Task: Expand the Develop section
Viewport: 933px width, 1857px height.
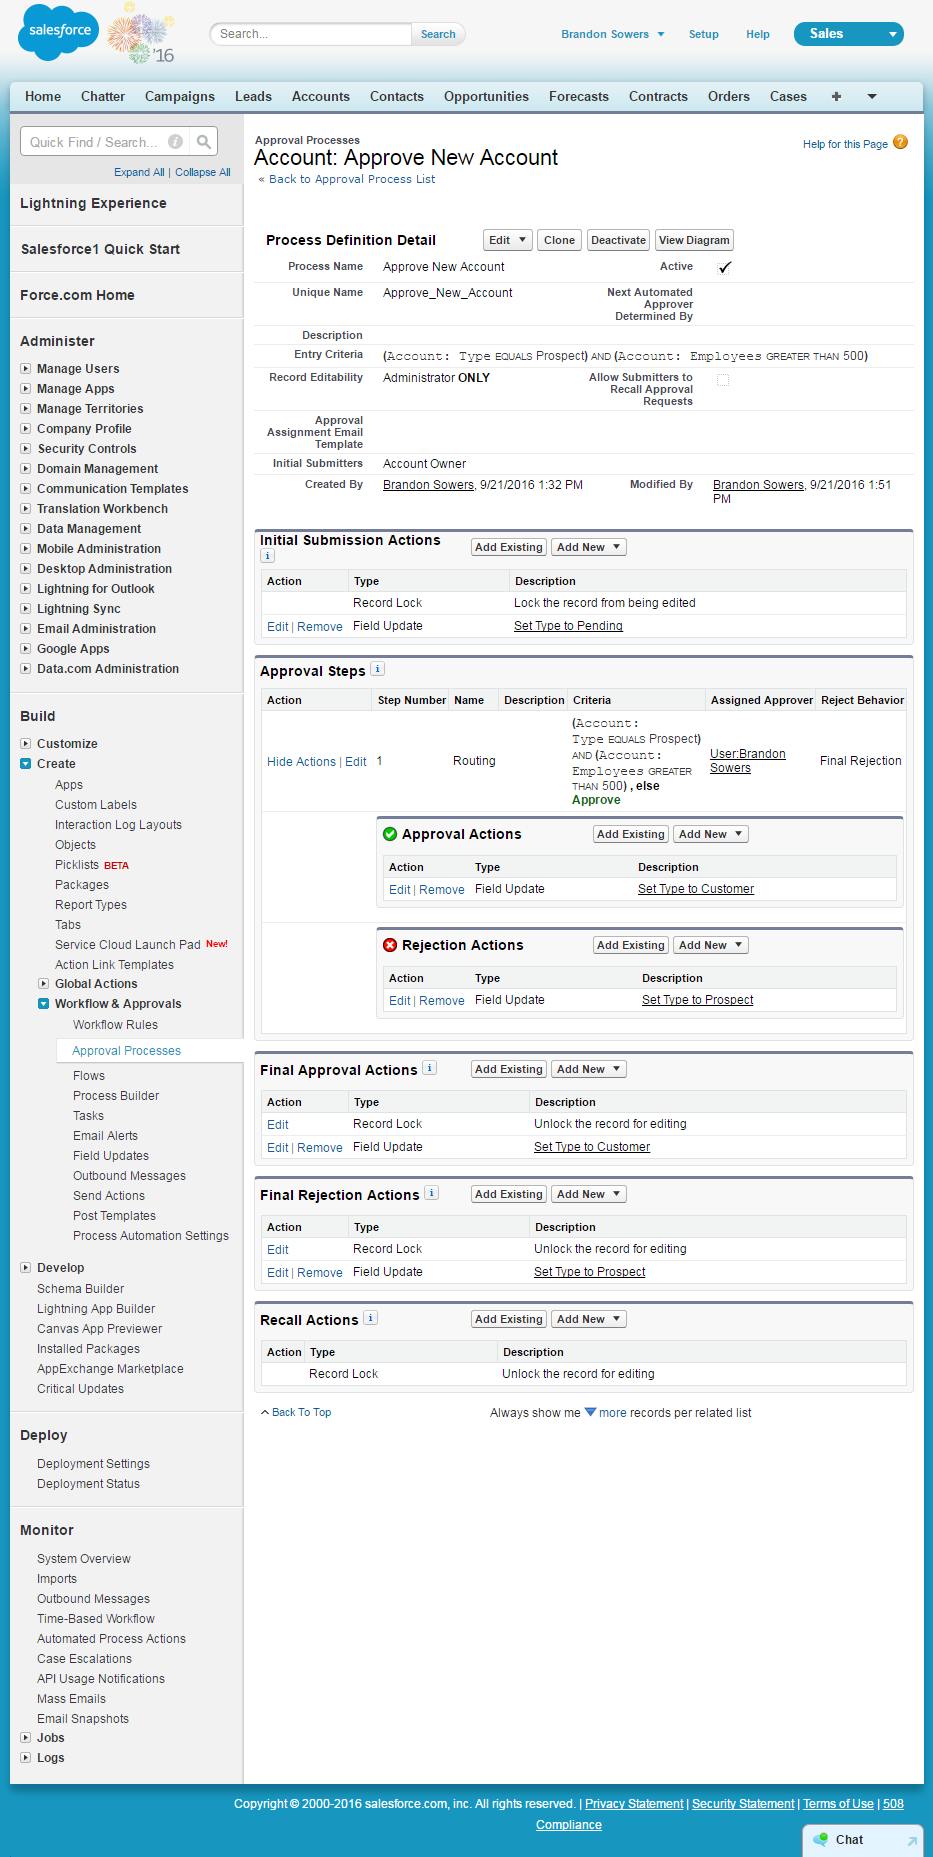Action: pyautogui.click(x=25, y=1267)
